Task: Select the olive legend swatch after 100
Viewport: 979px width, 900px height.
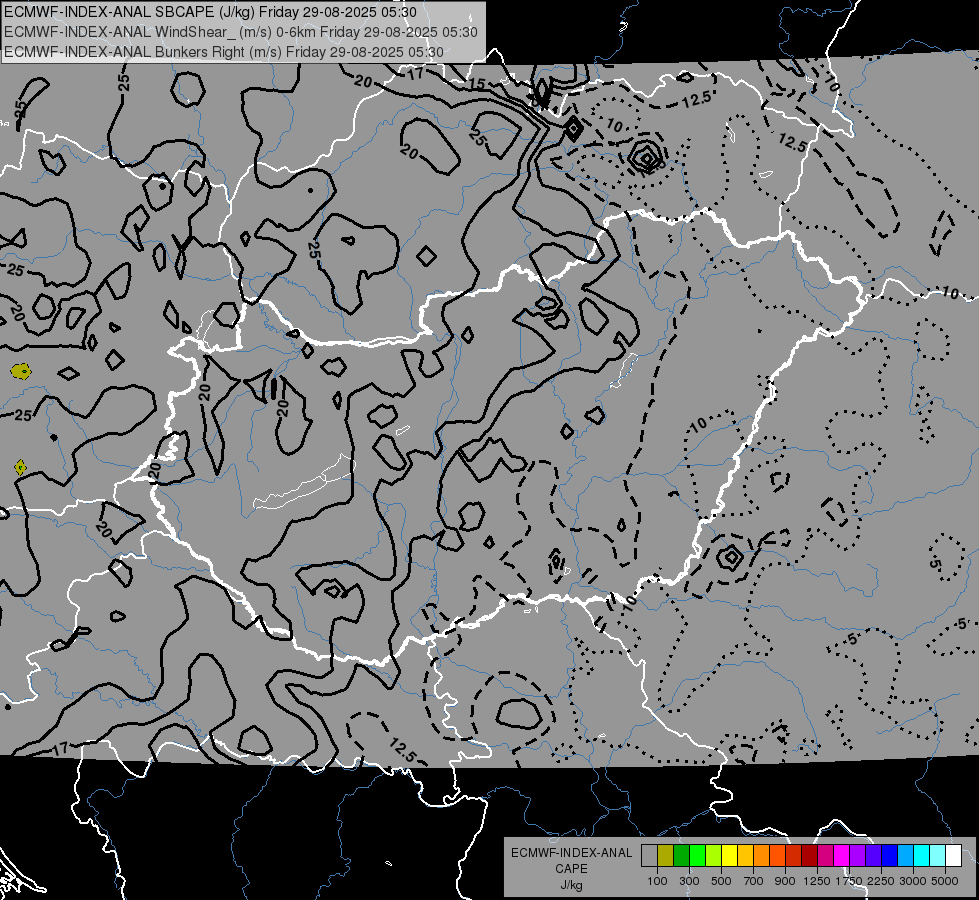Action: [665, 856]
